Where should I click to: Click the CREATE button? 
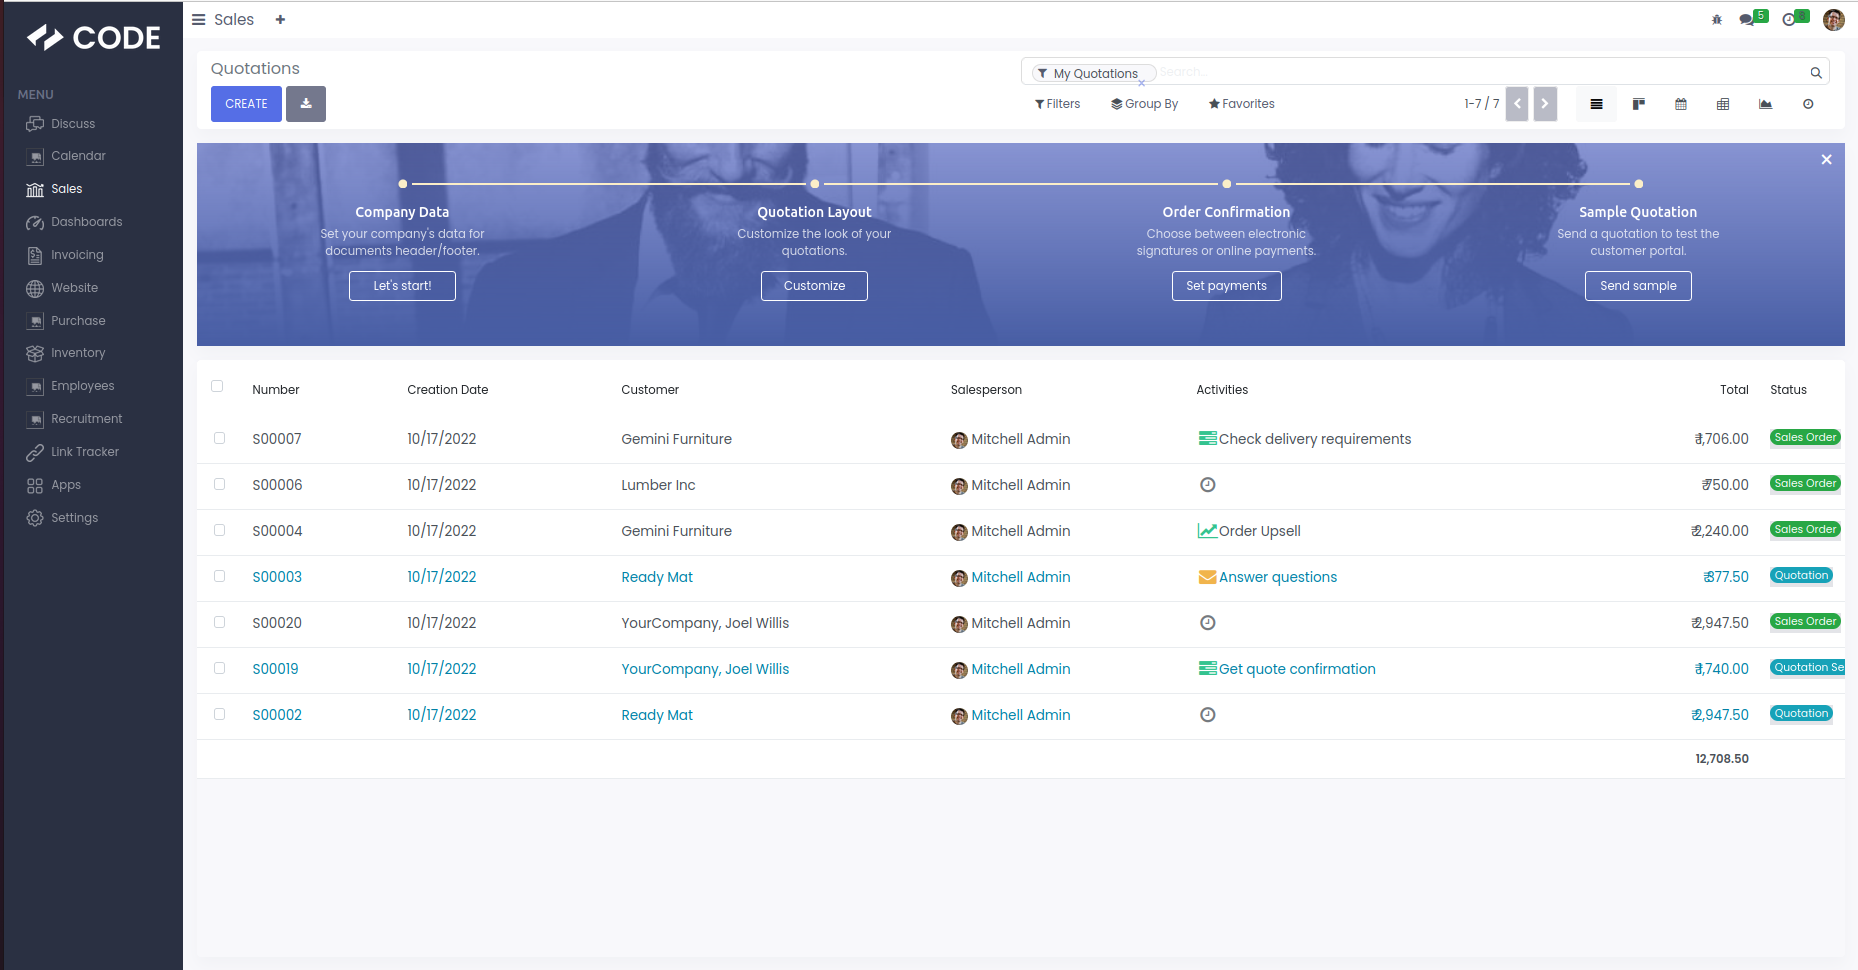(x=246, y=104)
